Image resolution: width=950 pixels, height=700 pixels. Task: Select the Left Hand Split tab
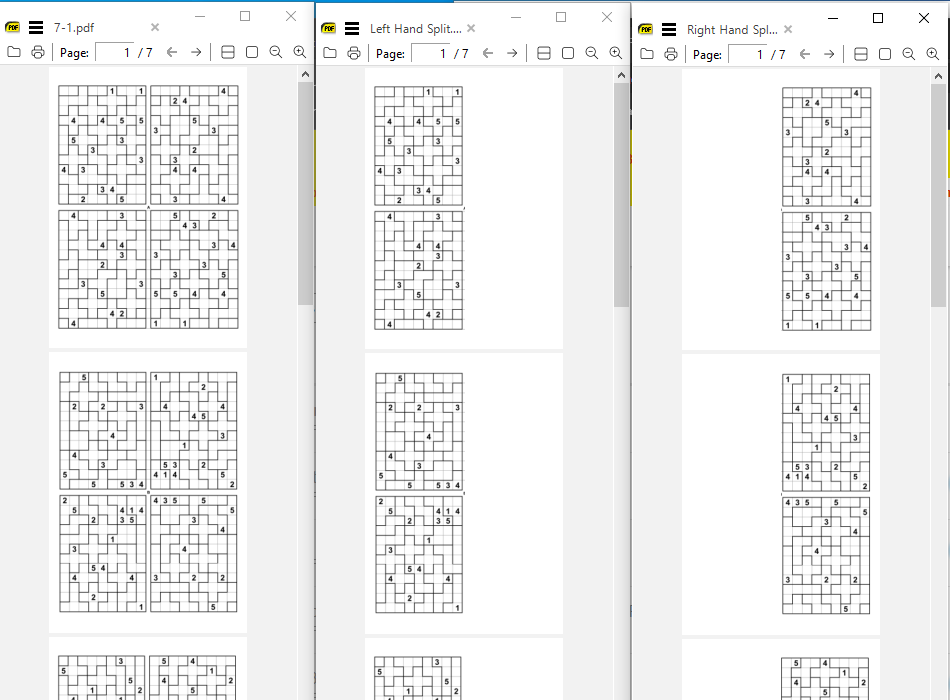(416, 28)
